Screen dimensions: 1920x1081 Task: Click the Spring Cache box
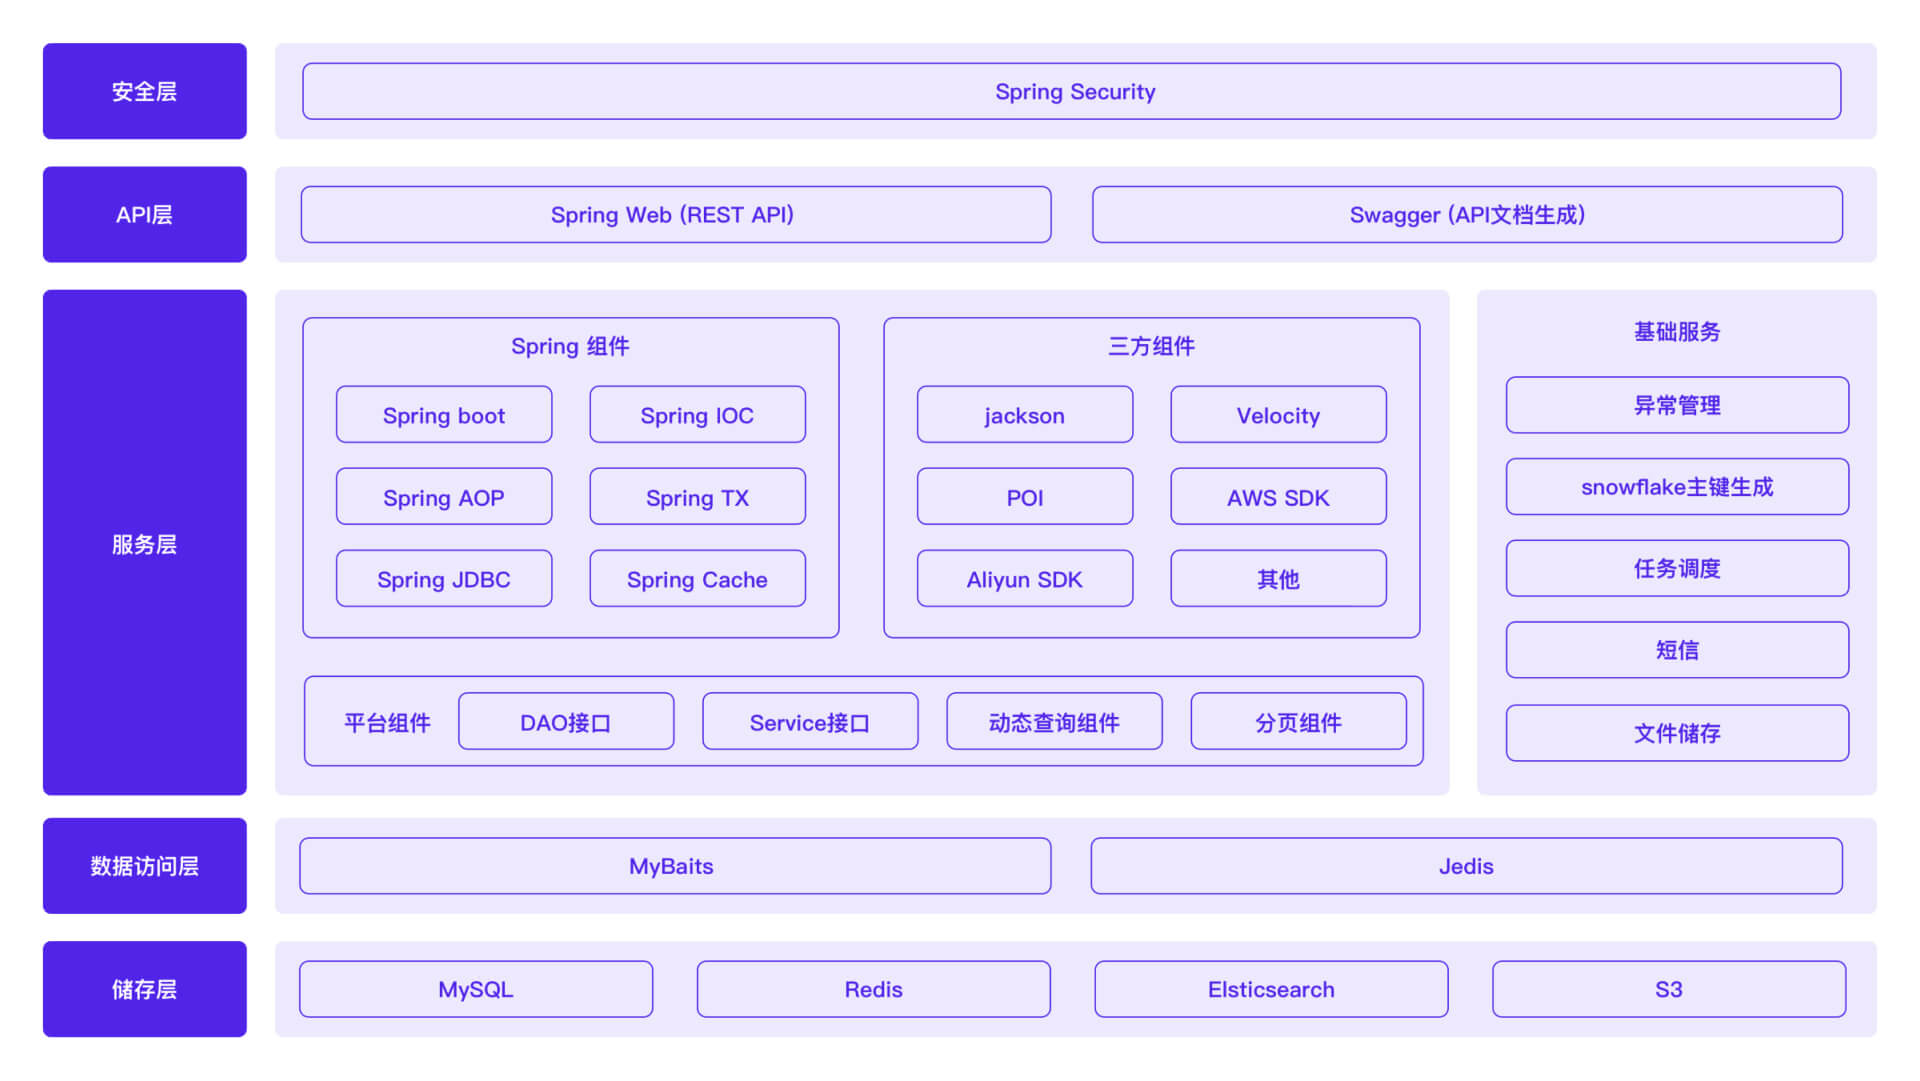(697, 579)
